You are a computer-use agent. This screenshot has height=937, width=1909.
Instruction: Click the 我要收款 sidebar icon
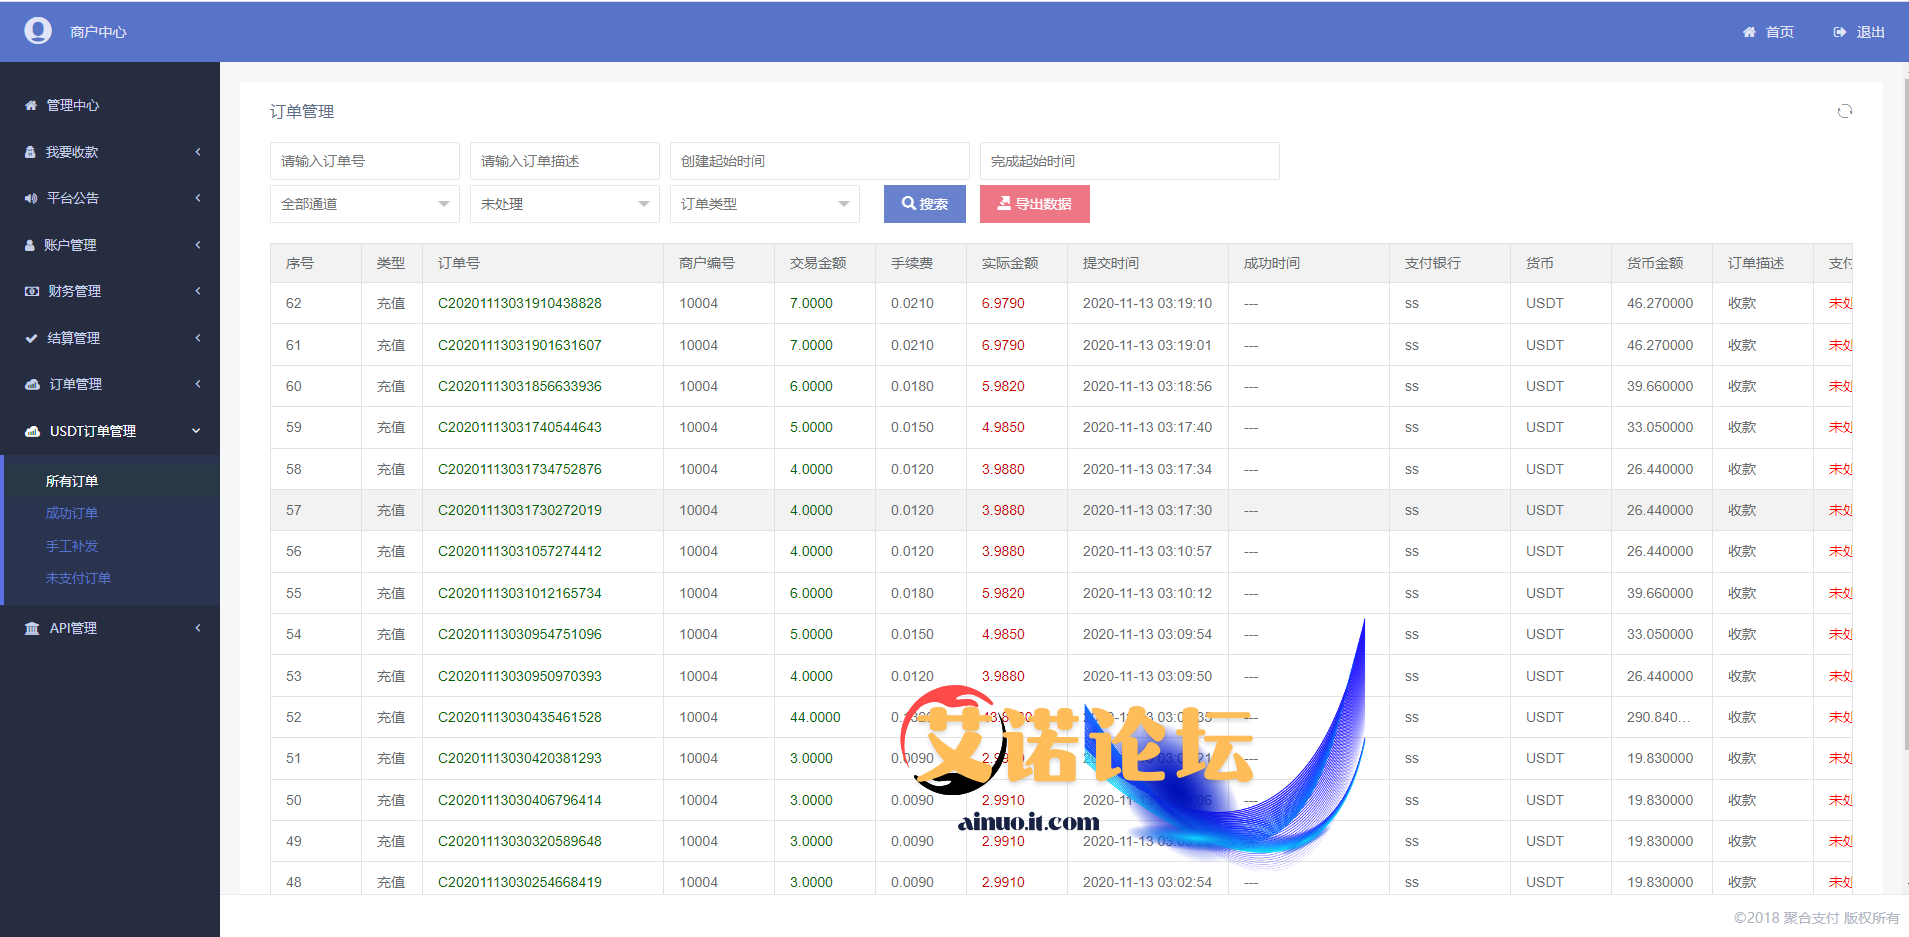click(31, 152)
